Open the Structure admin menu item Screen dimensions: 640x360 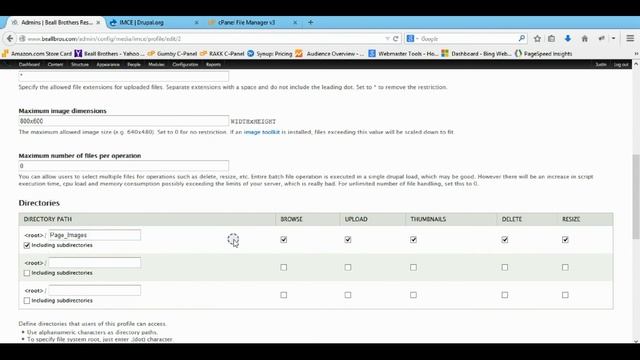80,64
